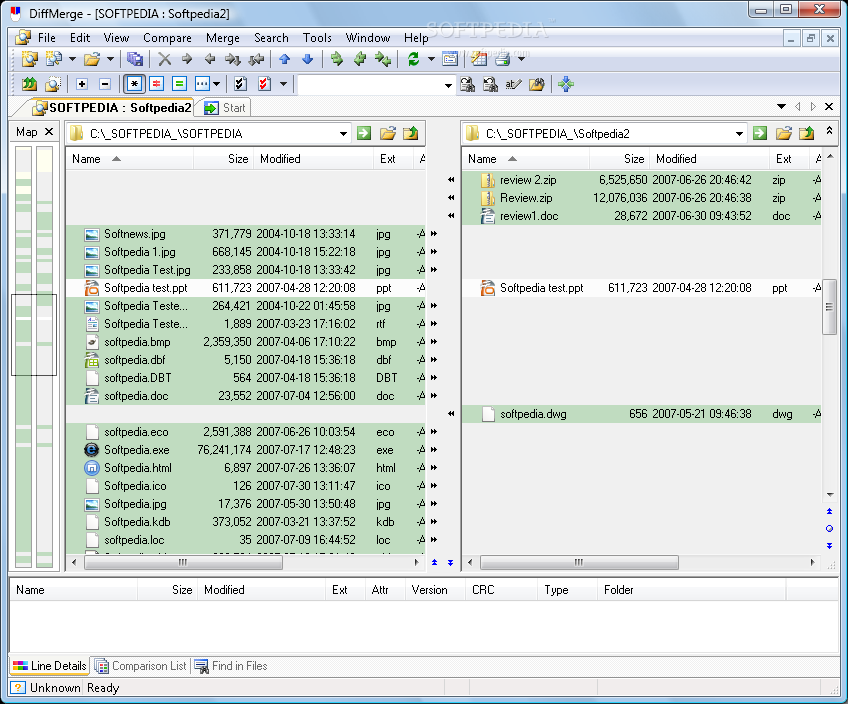Toggle the red checkmark selection icon

pyautogui.click(x=264, y=84)
